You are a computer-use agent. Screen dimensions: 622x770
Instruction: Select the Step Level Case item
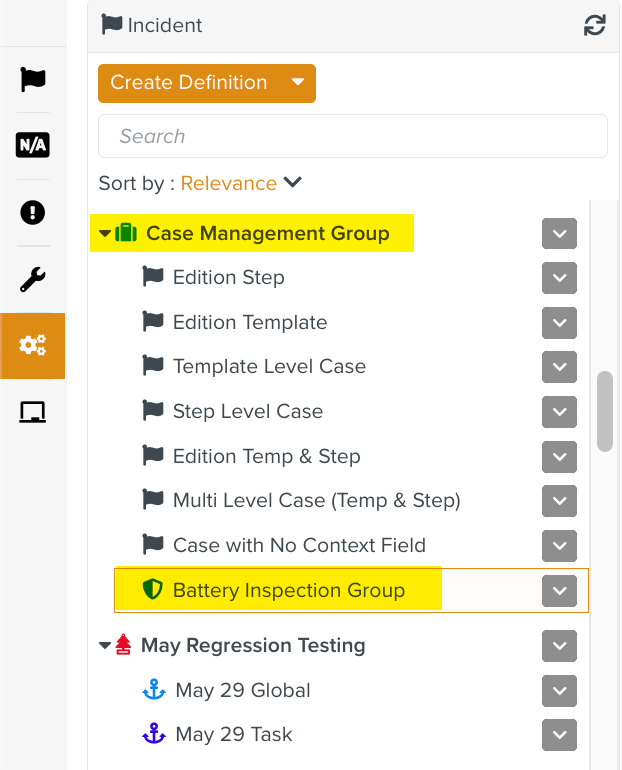pyautogui.click(x=247, y=411)
